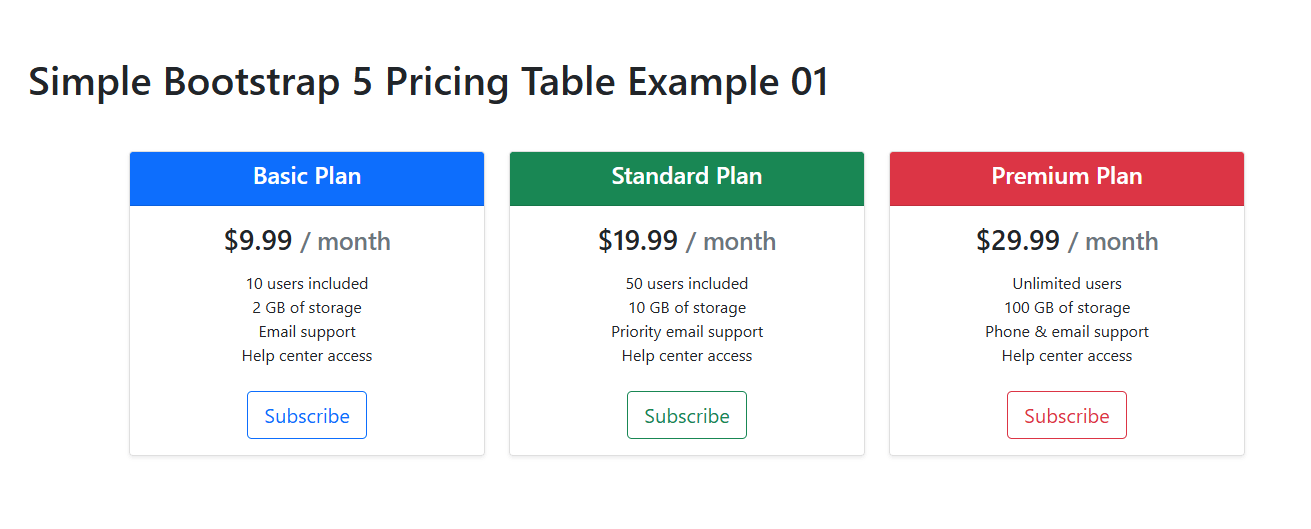Click the green Standard Plan header
Image resolution: width=1311 pixels, height=529 pixels.
[687, 177]
